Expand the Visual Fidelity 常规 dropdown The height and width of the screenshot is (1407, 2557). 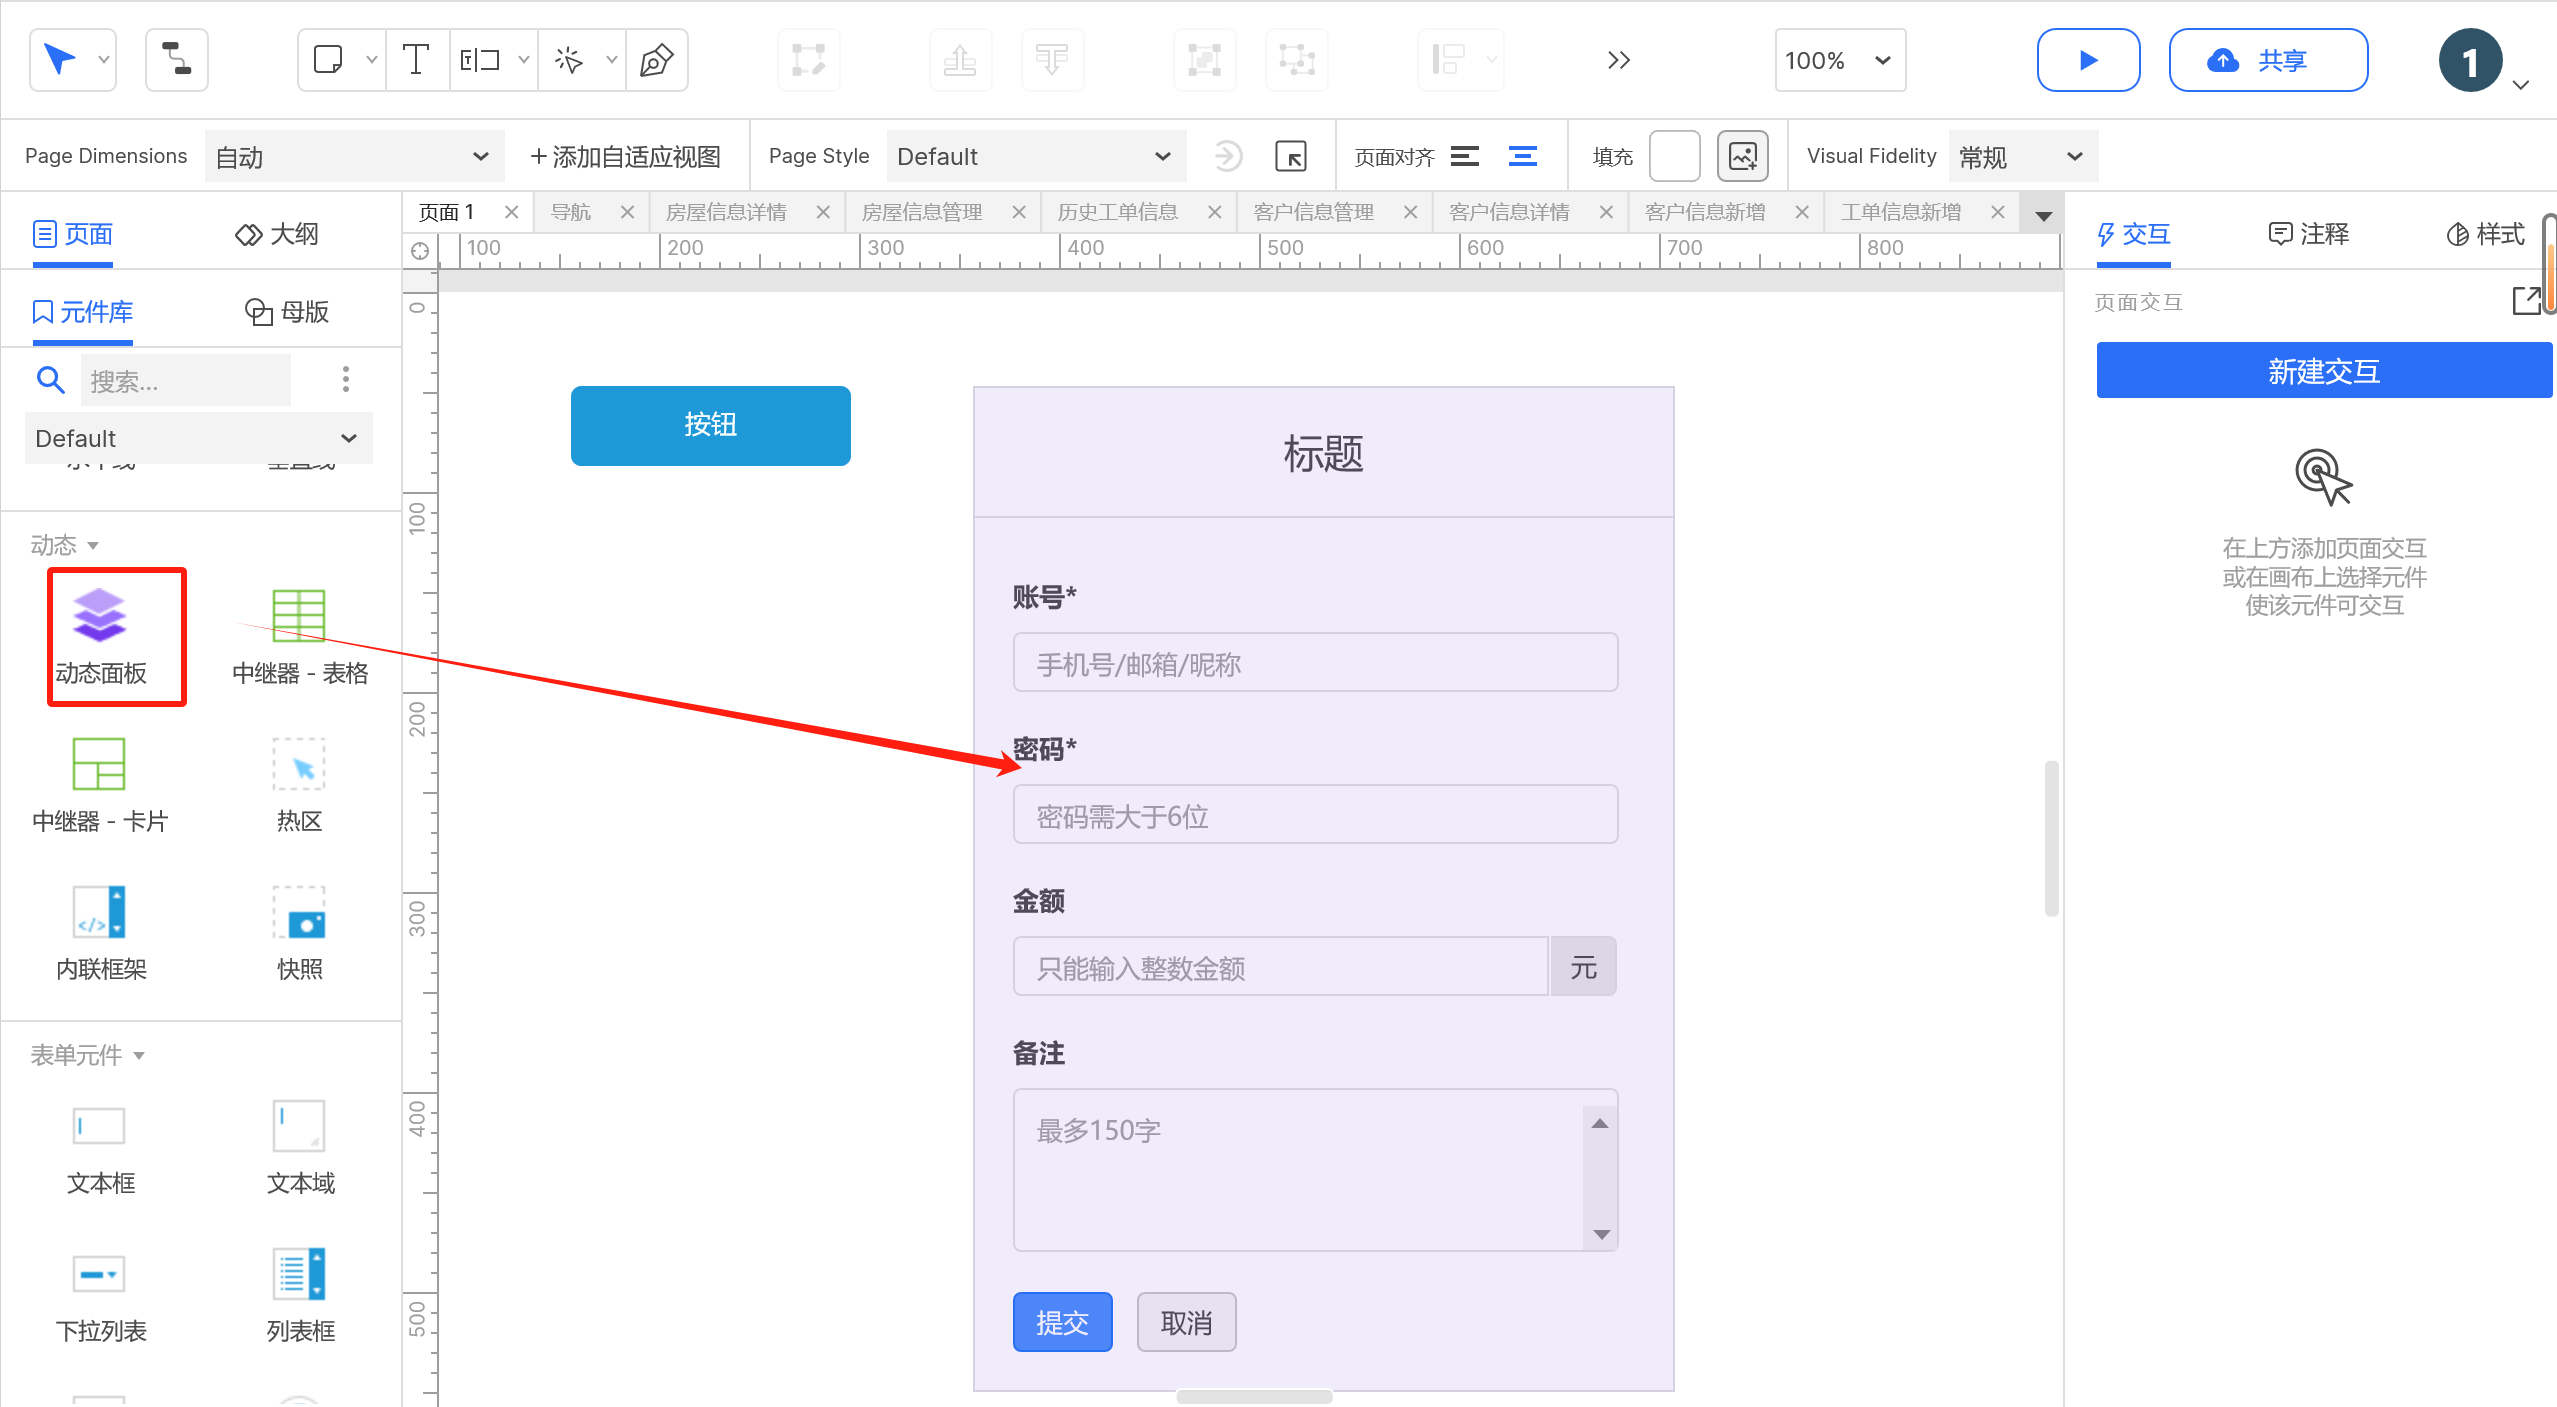2021,156
